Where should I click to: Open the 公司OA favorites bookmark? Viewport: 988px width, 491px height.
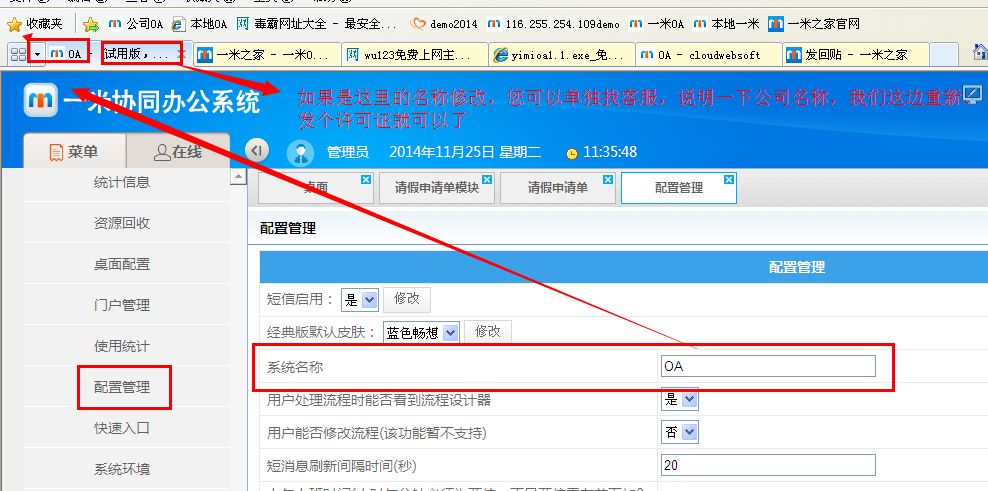click(135, 25)
